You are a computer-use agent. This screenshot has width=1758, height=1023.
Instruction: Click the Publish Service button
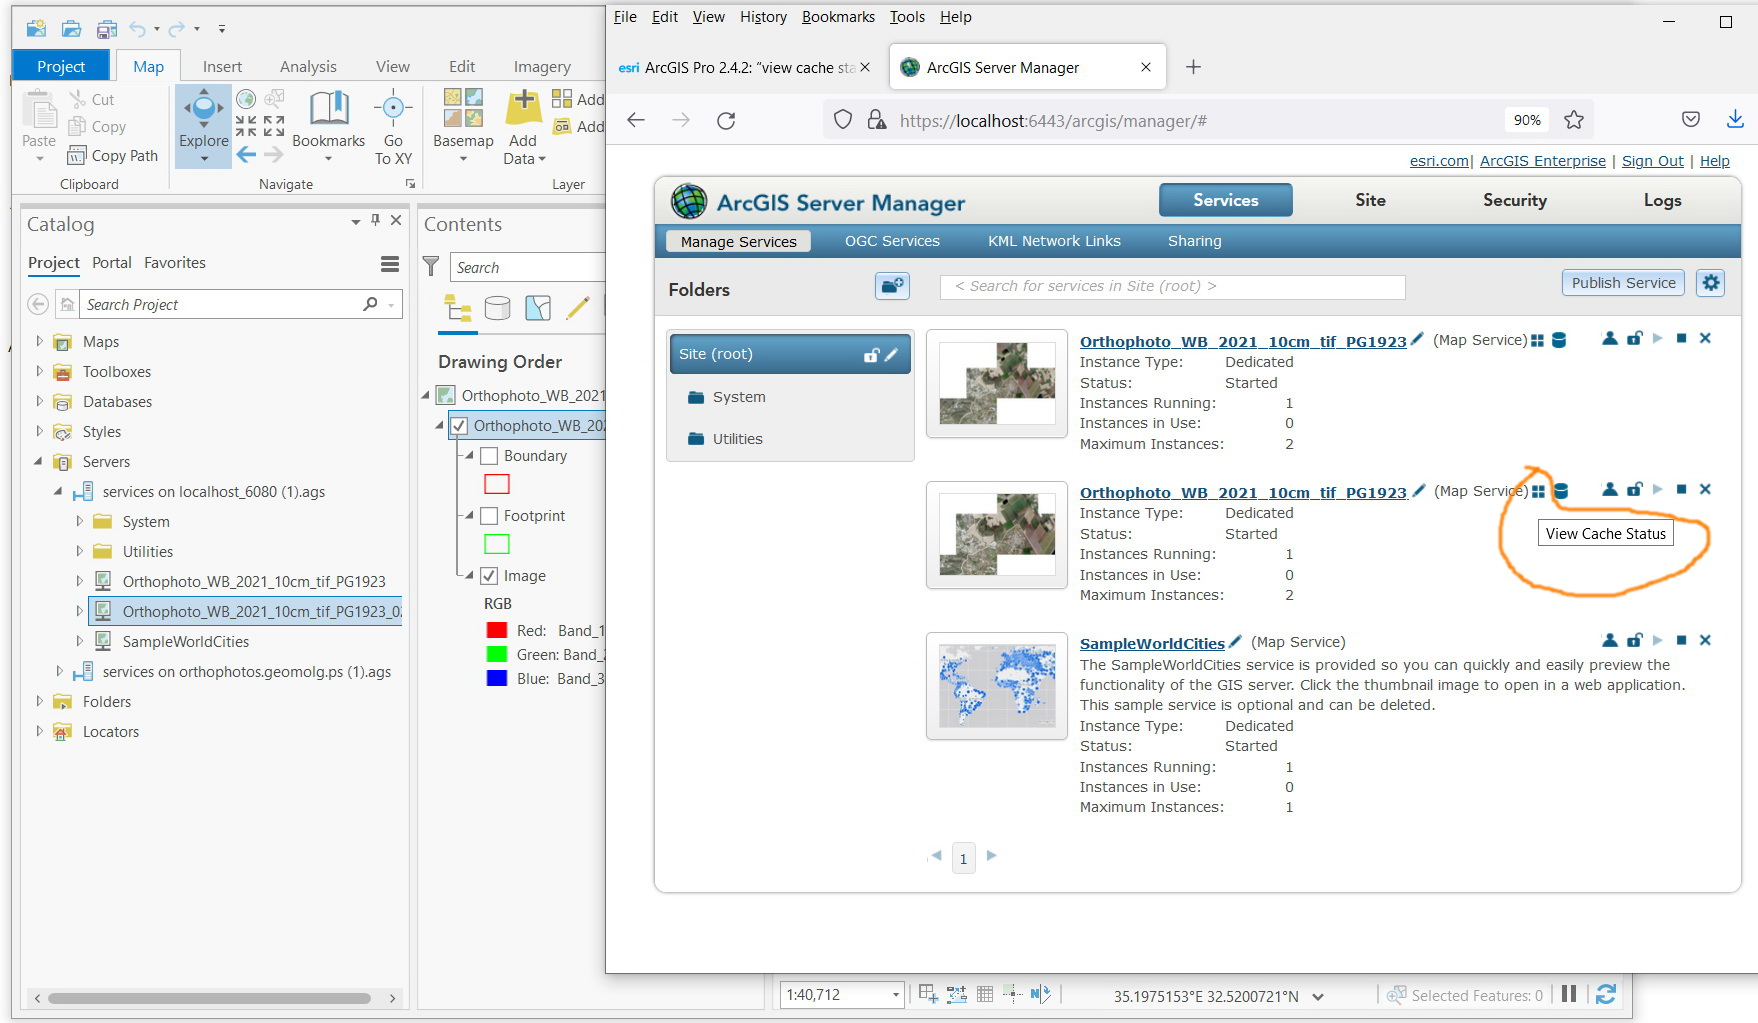[1621, 283]
